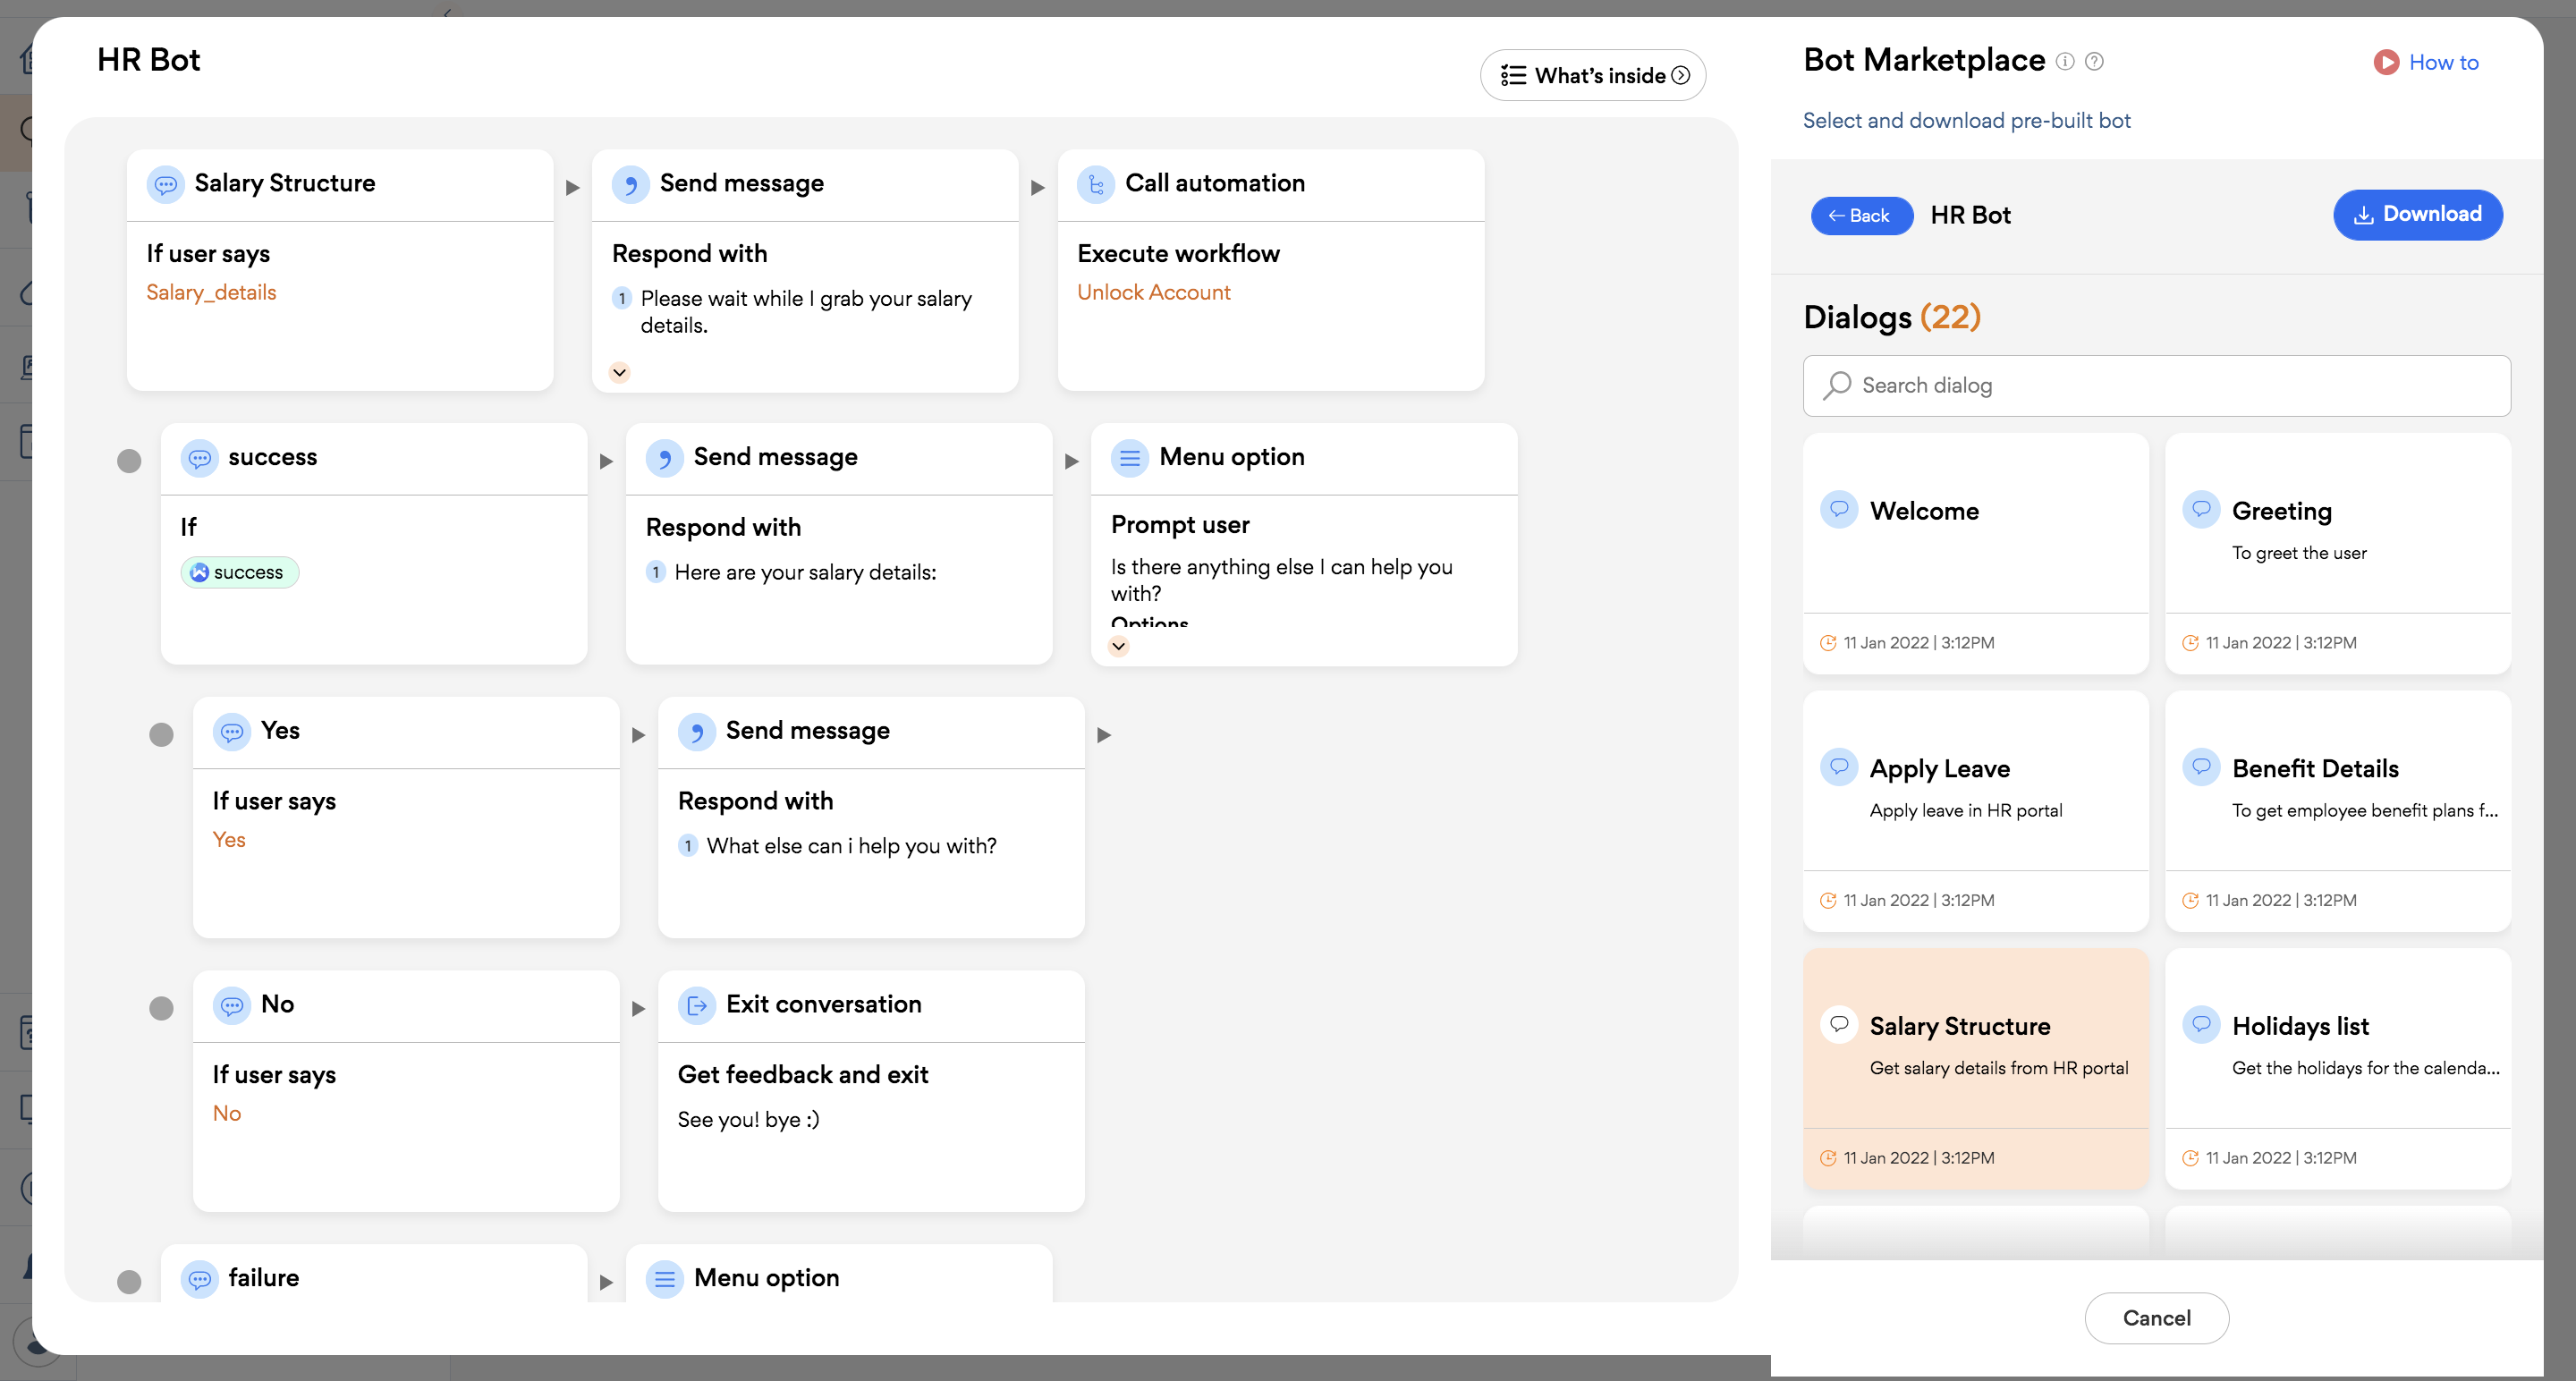Click the info icon next to Bot Marketplace
The height and width of the screenshot is (1381, 2576).
(2065, 61)
